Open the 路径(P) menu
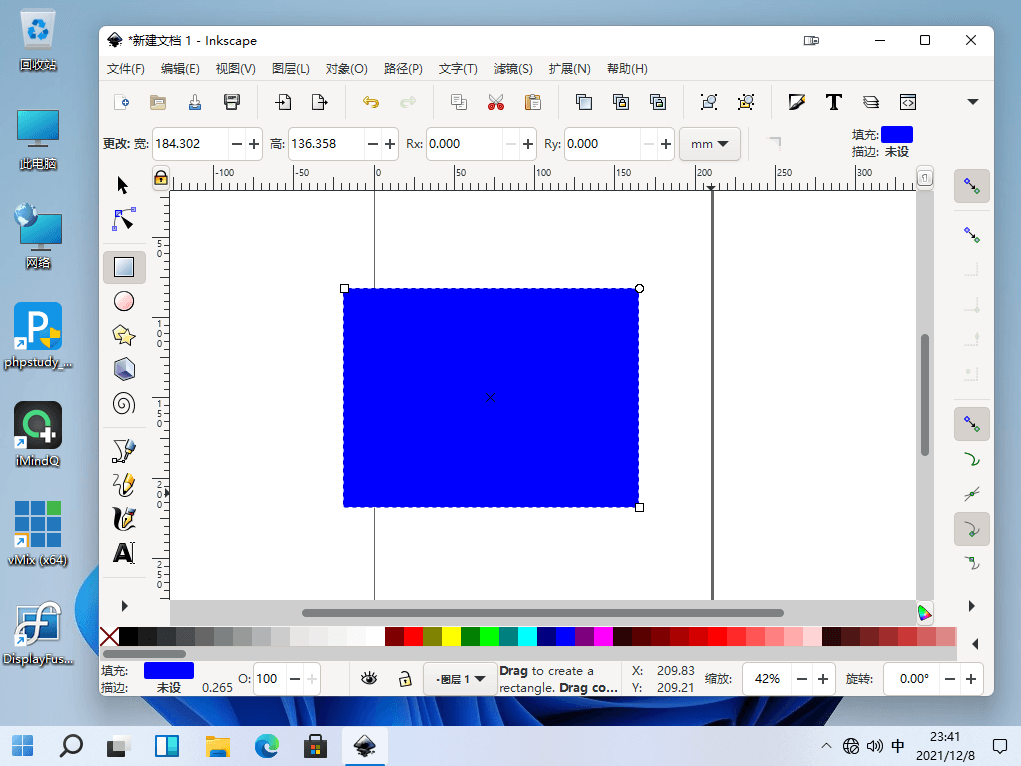 tap(404, 68)
